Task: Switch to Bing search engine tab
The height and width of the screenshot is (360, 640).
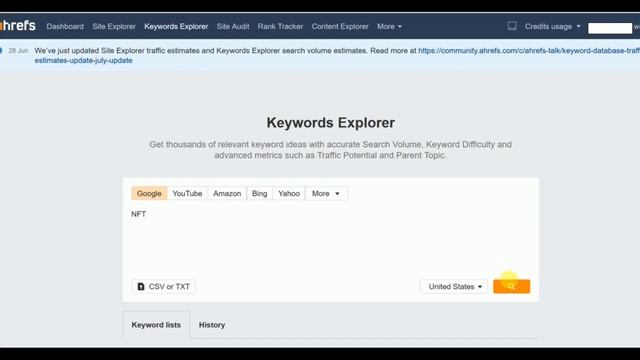Action: (x=260, y=193)
